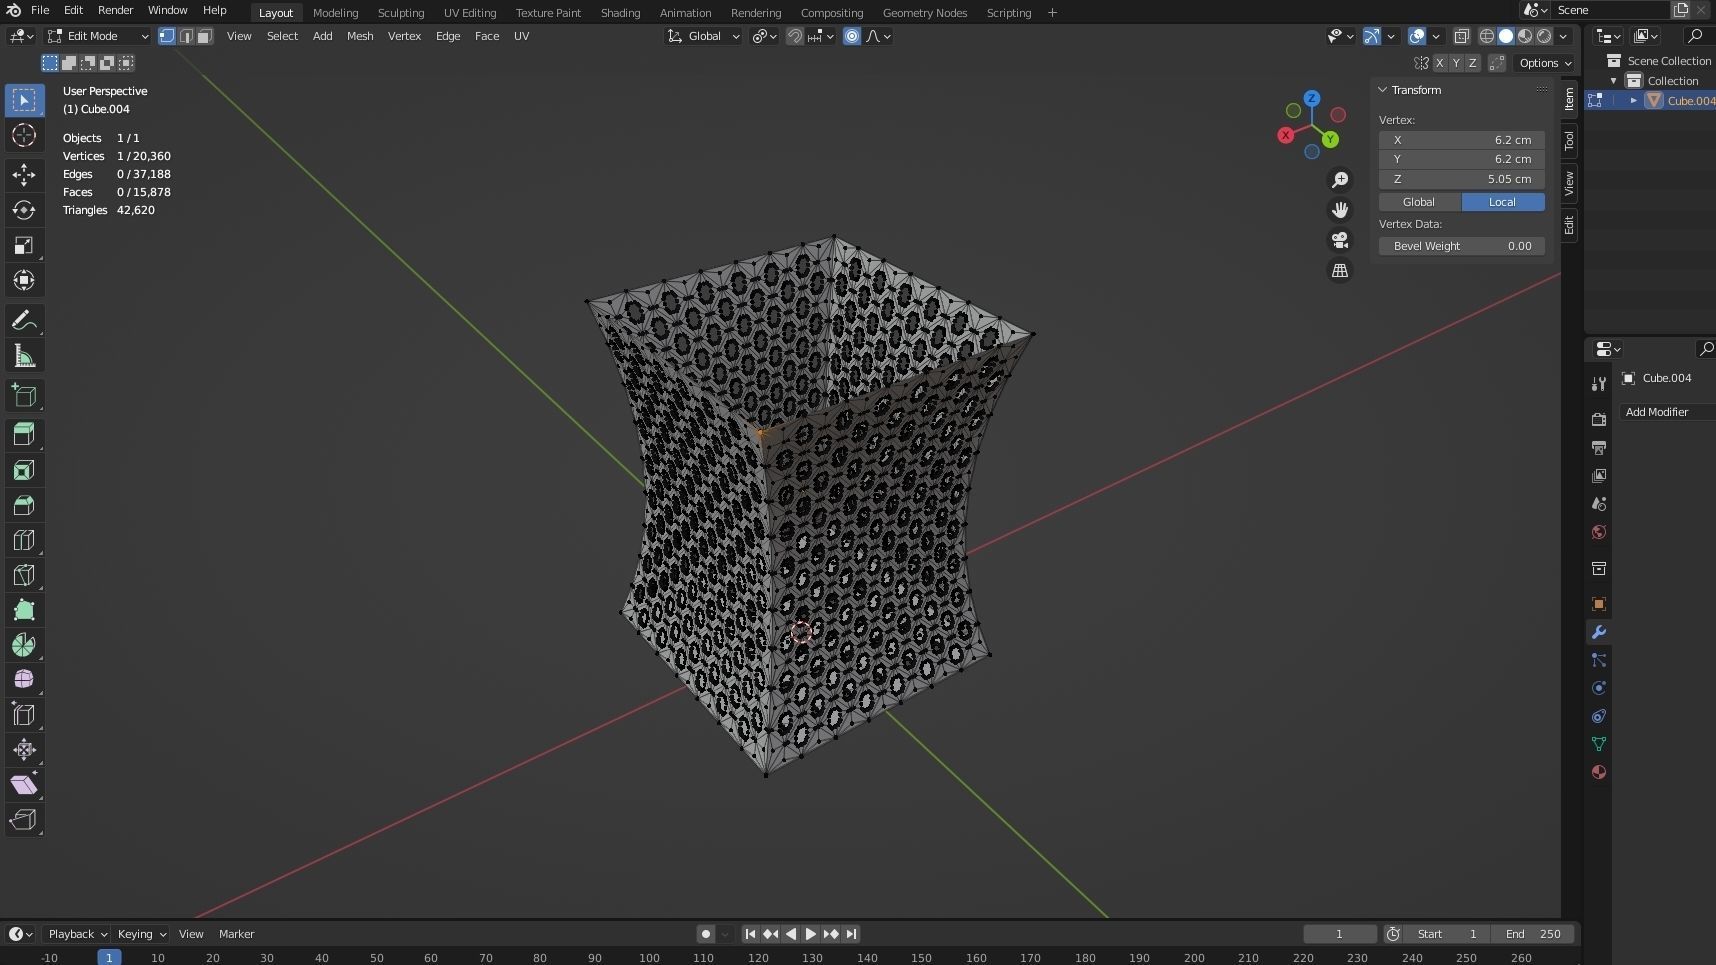The width and height of the screenshot is (1716, 965).
Task: Choose the Shear tool
Action: click(x=24, y=785)
